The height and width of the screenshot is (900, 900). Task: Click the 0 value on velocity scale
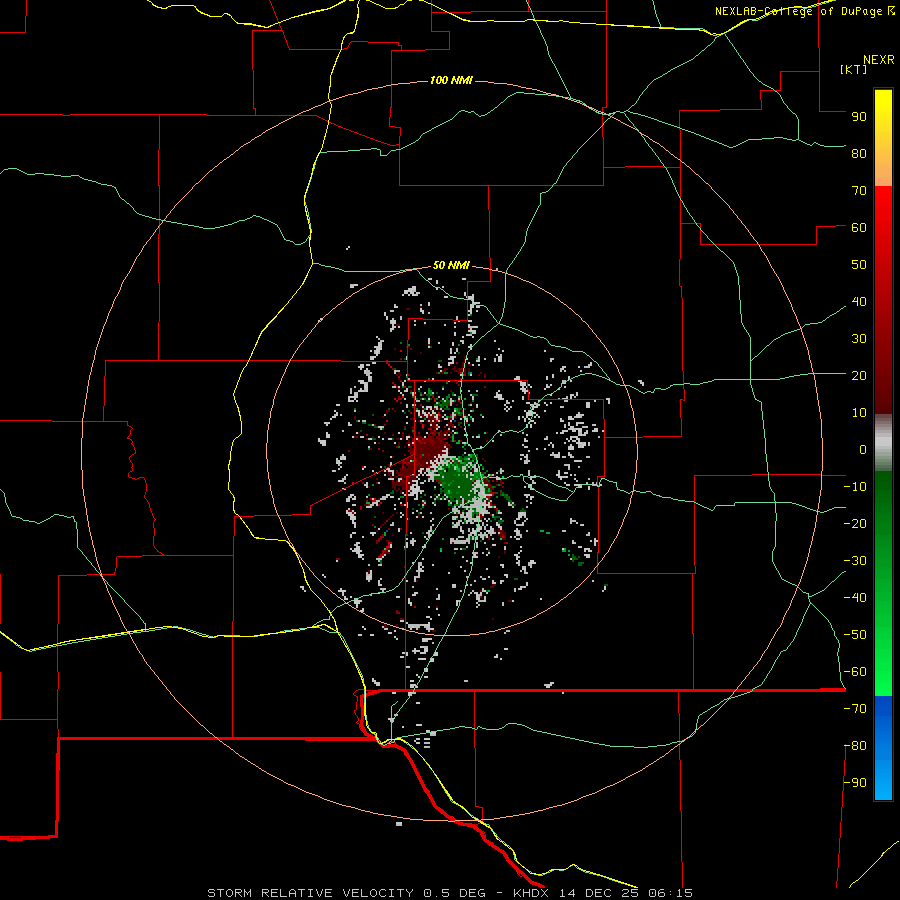pyautogui.click(x=863, y=450)
